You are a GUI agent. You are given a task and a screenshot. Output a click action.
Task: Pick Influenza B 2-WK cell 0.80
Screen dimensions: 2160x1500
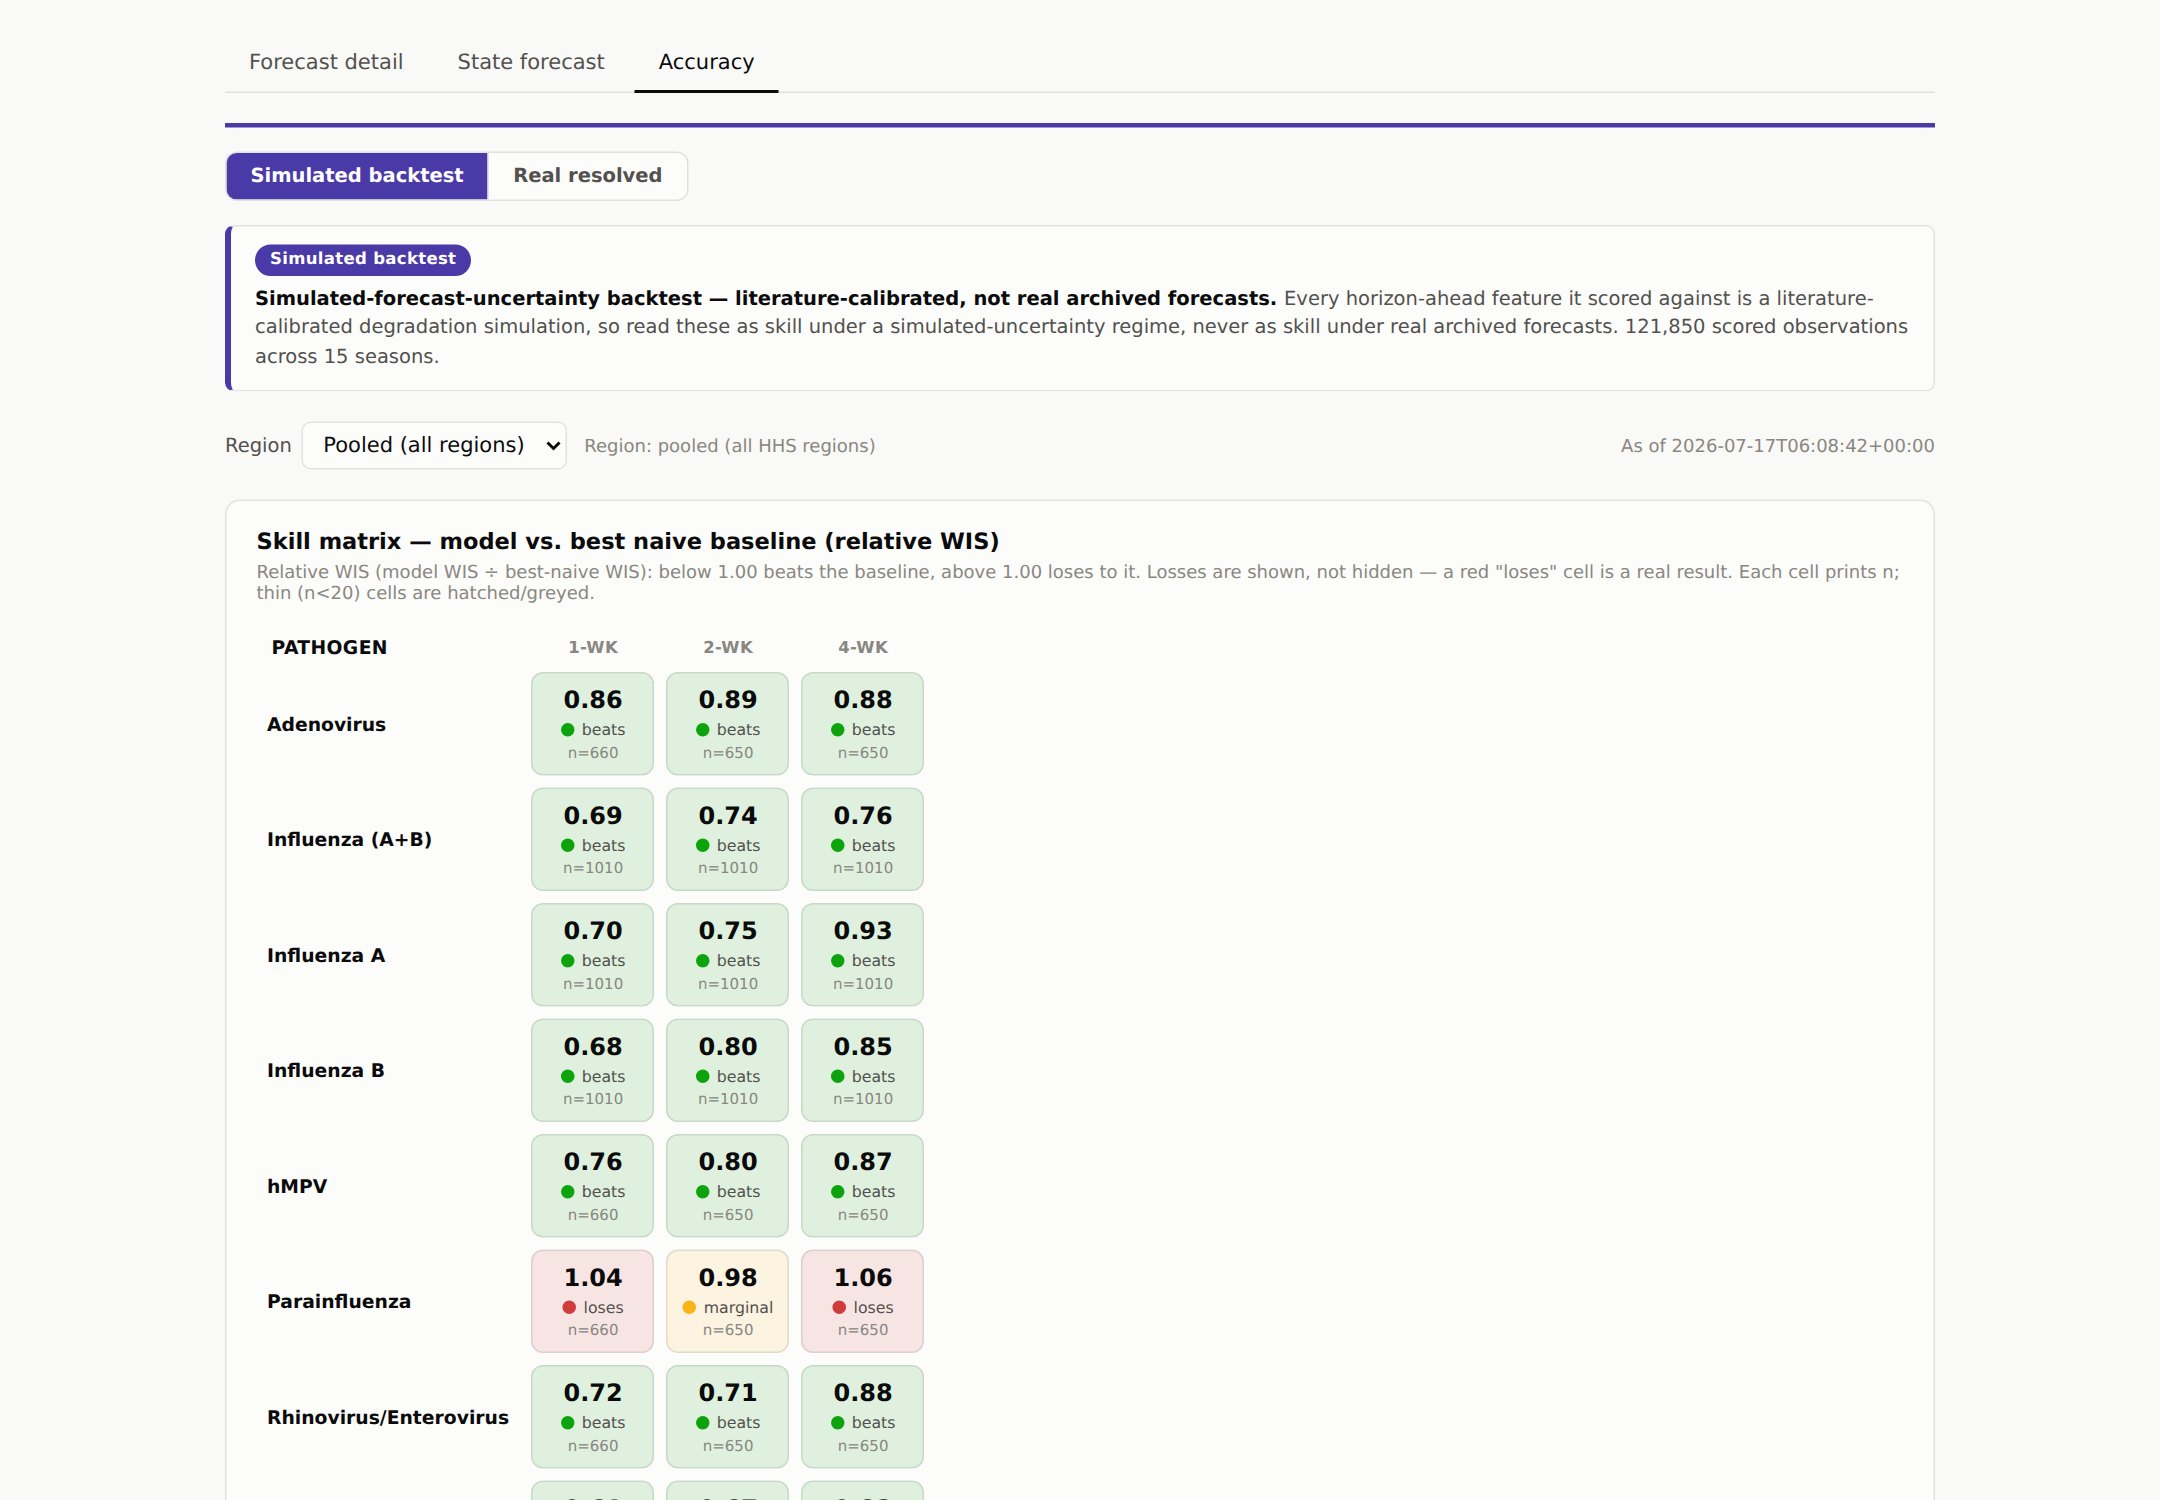(727, 1071)
